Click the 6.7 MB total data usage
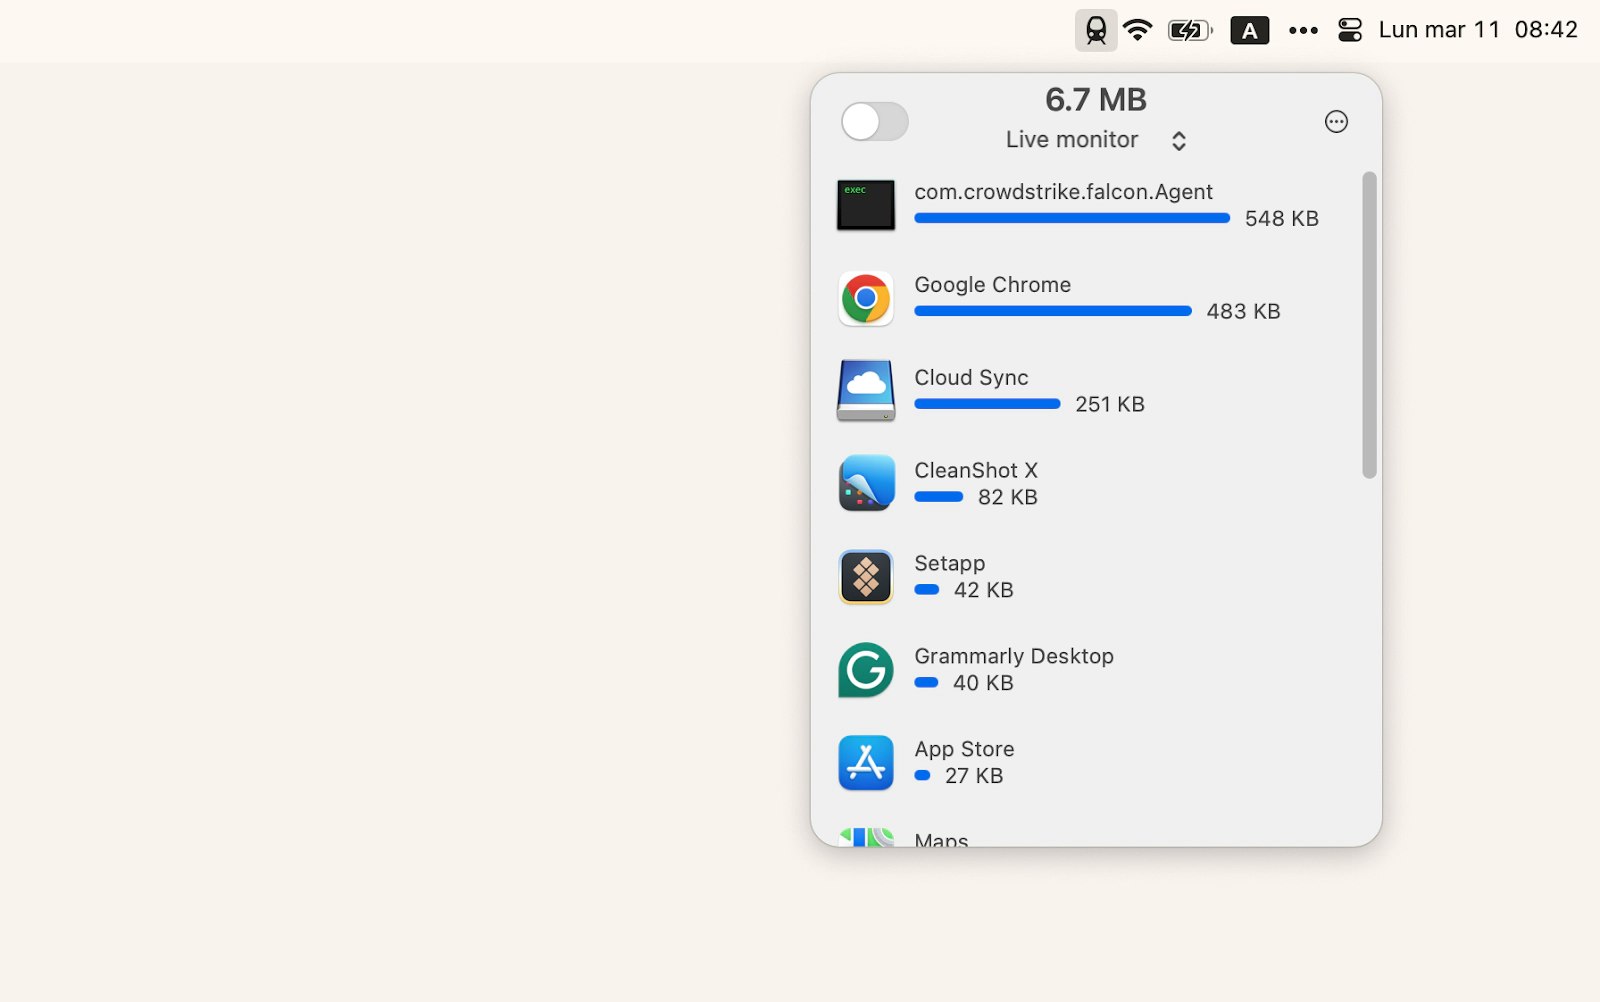Viewport: 1600px width, 1002px height. pos(1096,100)
